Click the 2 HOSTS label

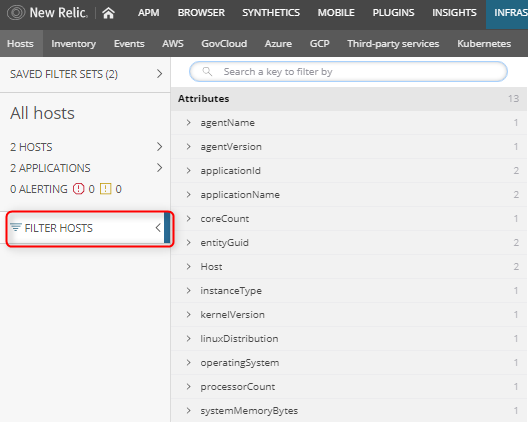[31, 147]
